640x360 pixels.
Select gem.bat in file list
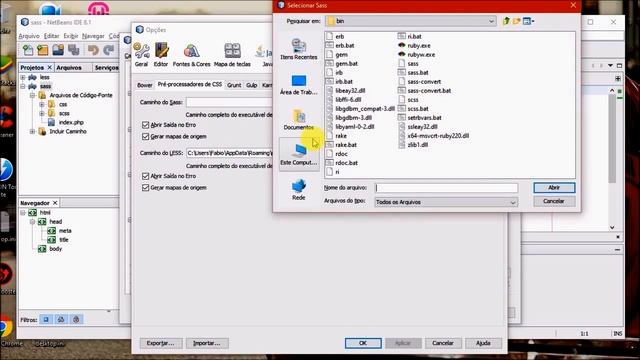(x=342, y=63)
